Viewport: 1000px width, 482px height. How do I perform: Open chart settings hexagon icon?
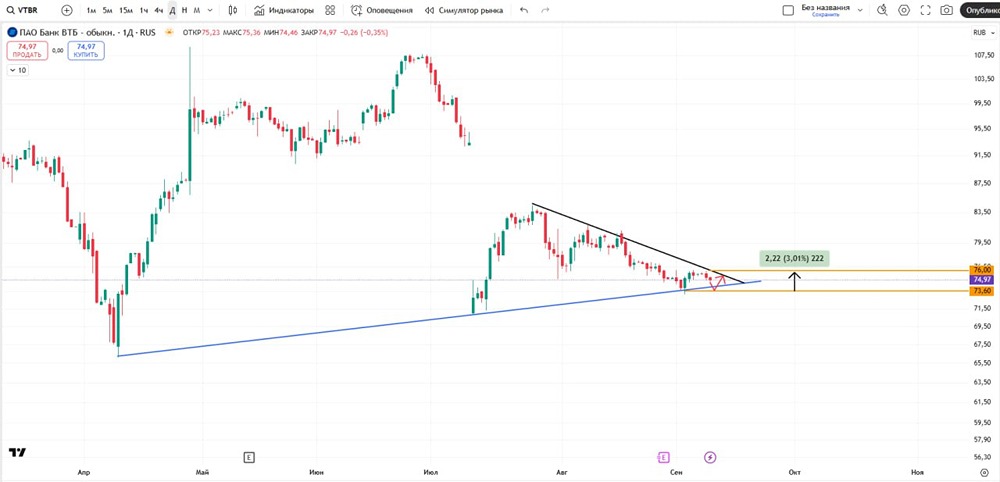pyautogui.click(x=904, y=10)
